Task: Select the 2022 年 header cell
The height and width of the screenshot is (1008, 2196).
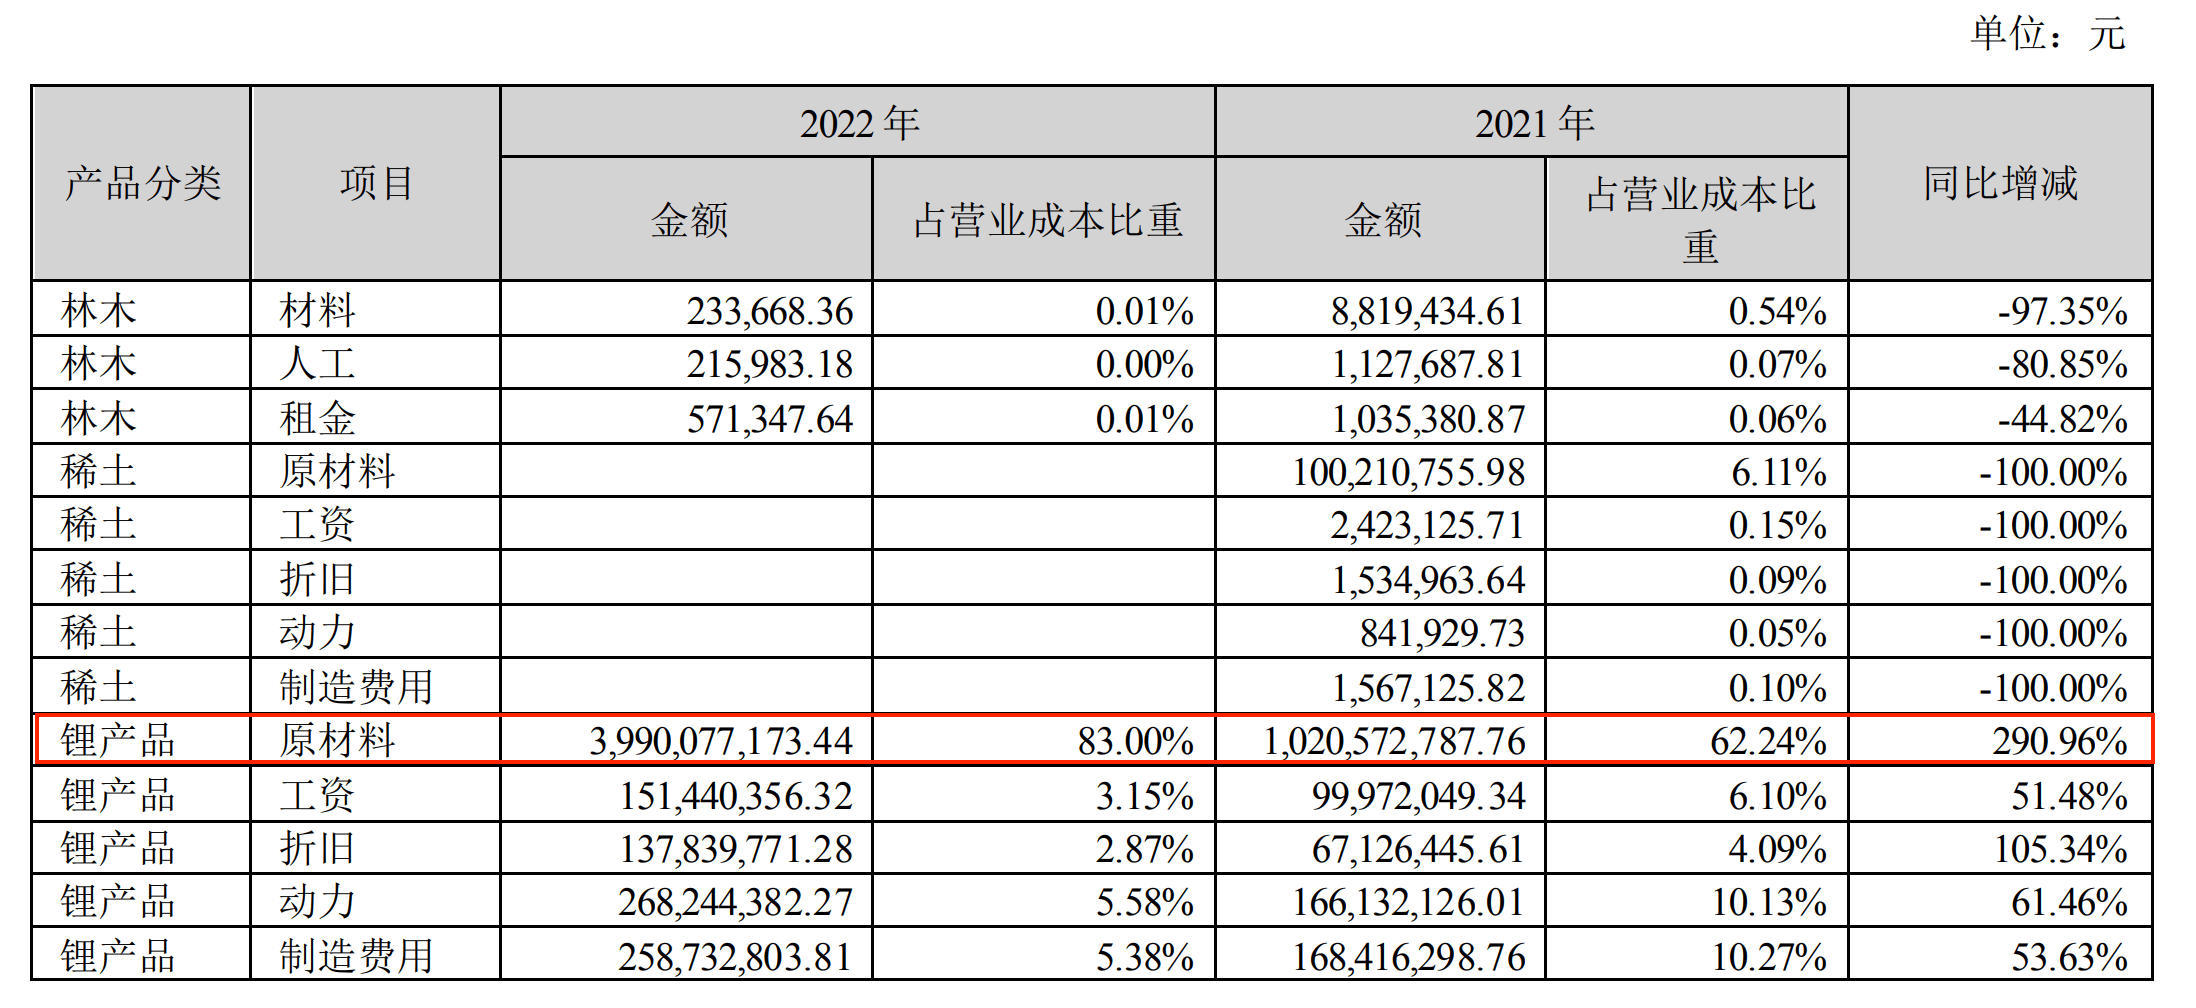Action: (x=859, y=123)
